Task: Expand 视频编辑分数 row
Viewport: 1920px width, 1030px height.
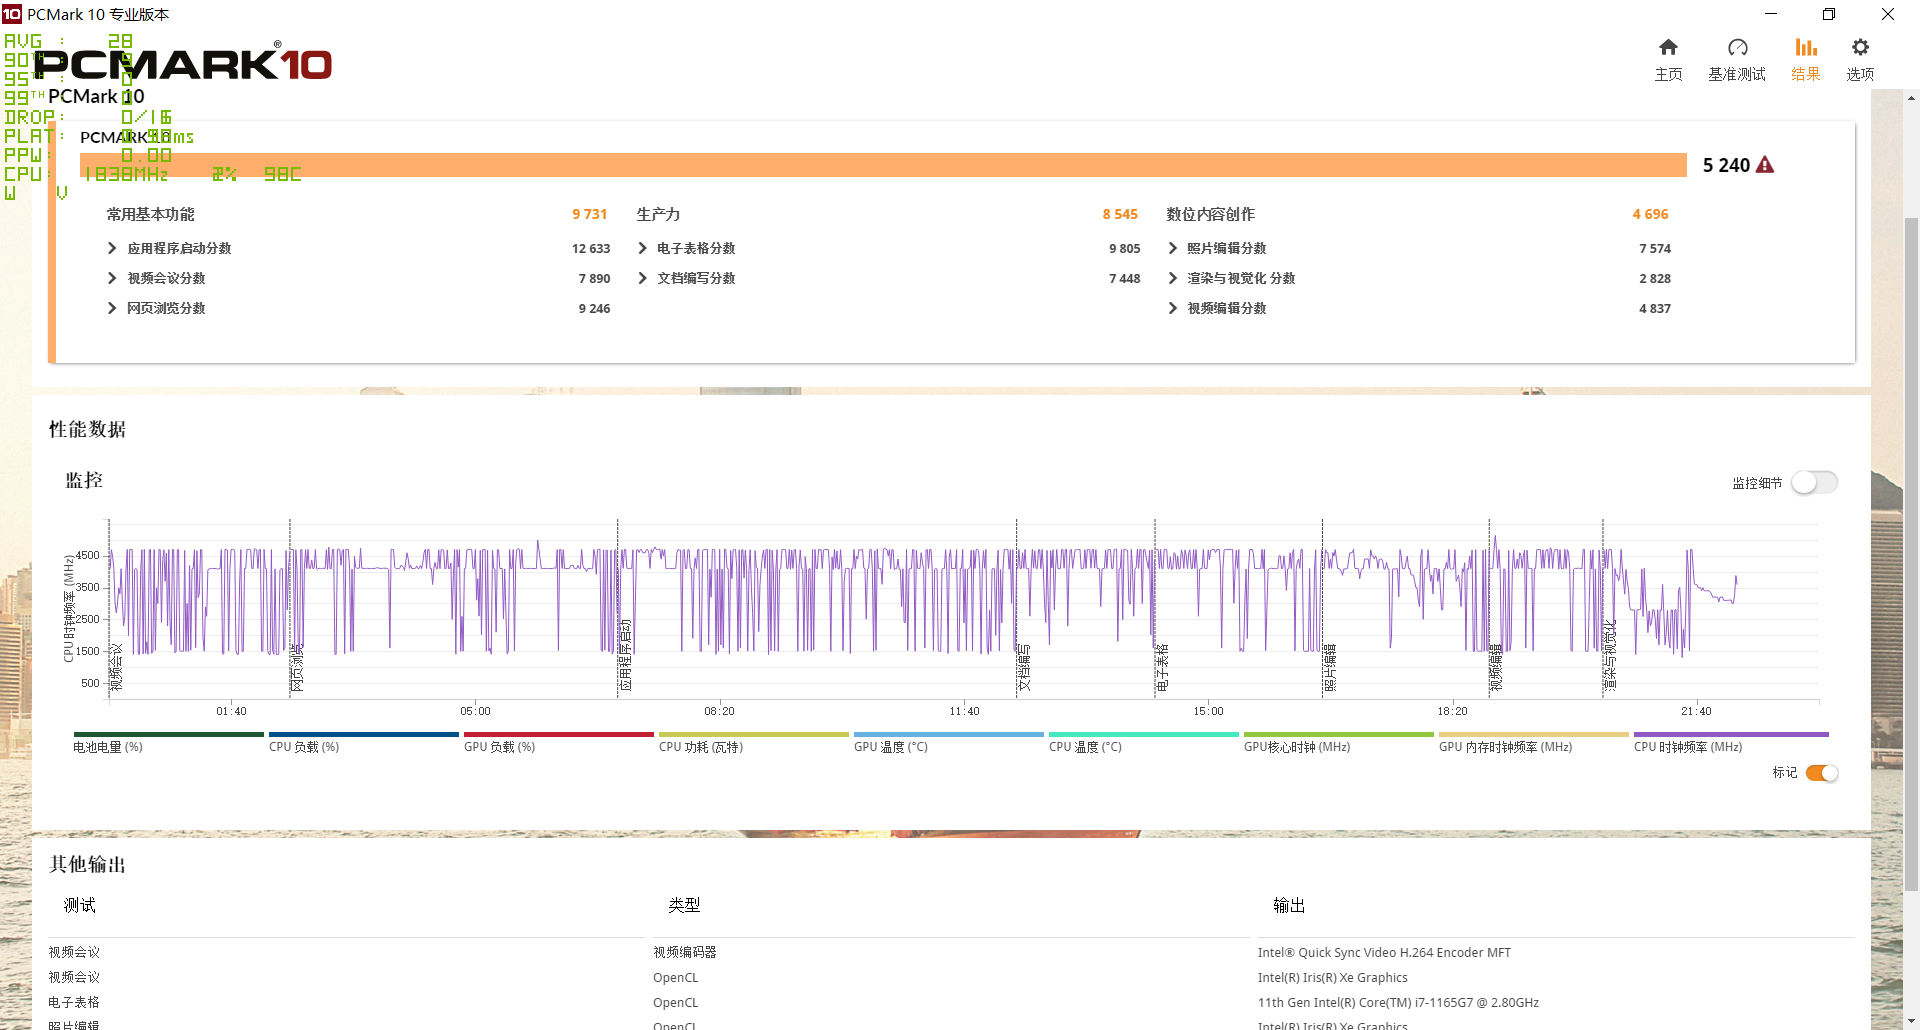Action: (1172, 308)
